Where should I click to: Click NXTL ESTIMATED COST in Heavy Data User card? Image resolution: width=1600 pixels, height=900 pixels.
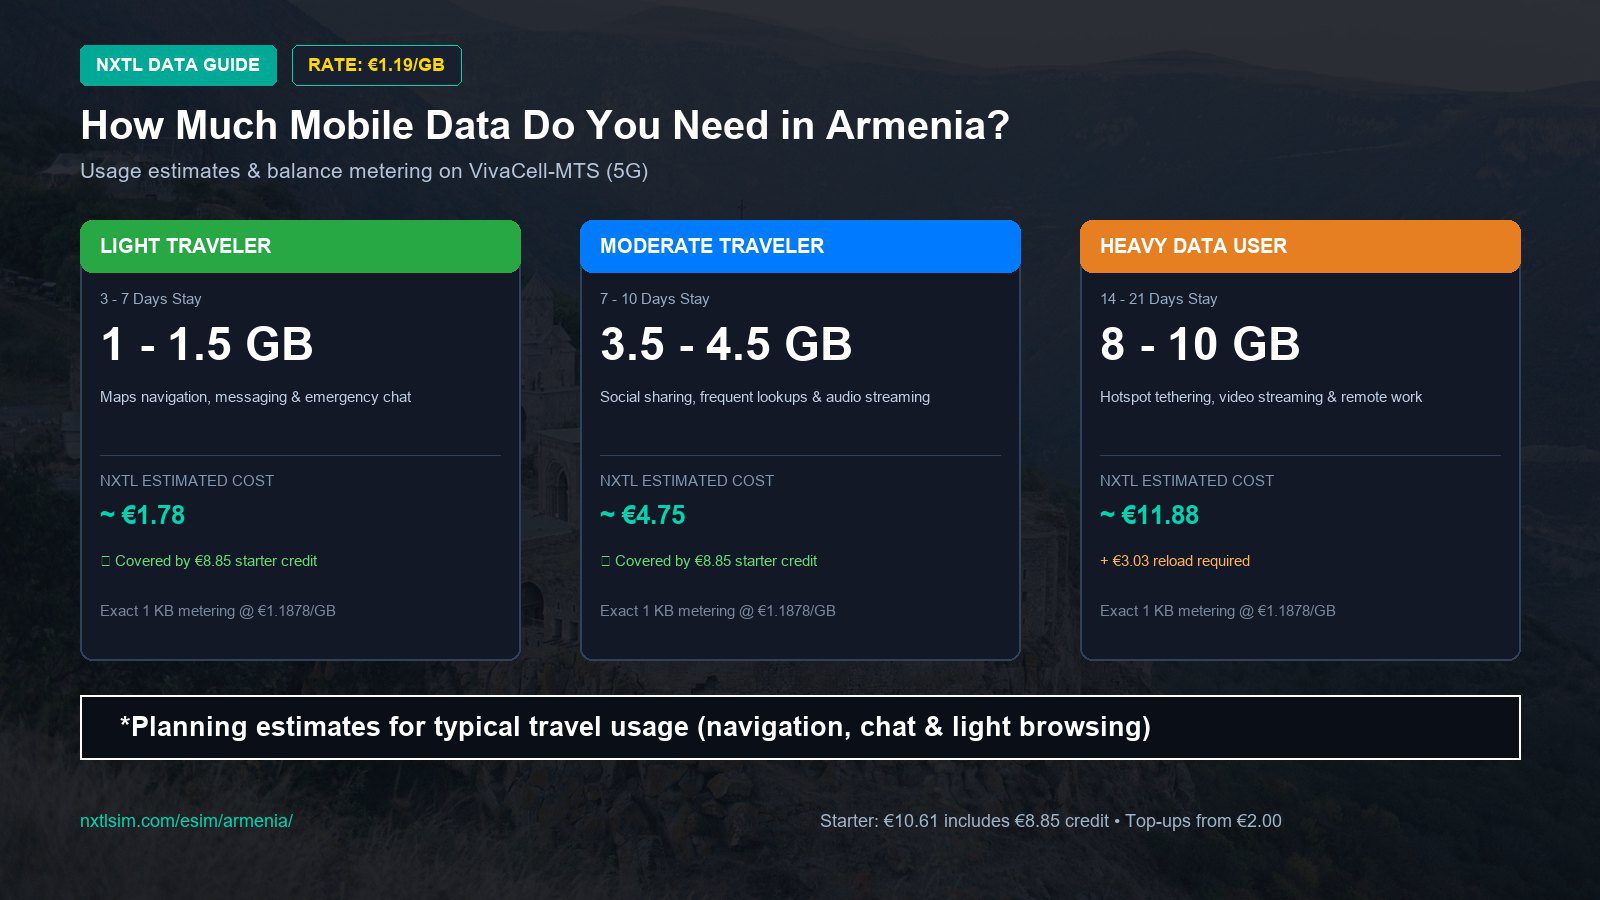(x=1187, y=481)
